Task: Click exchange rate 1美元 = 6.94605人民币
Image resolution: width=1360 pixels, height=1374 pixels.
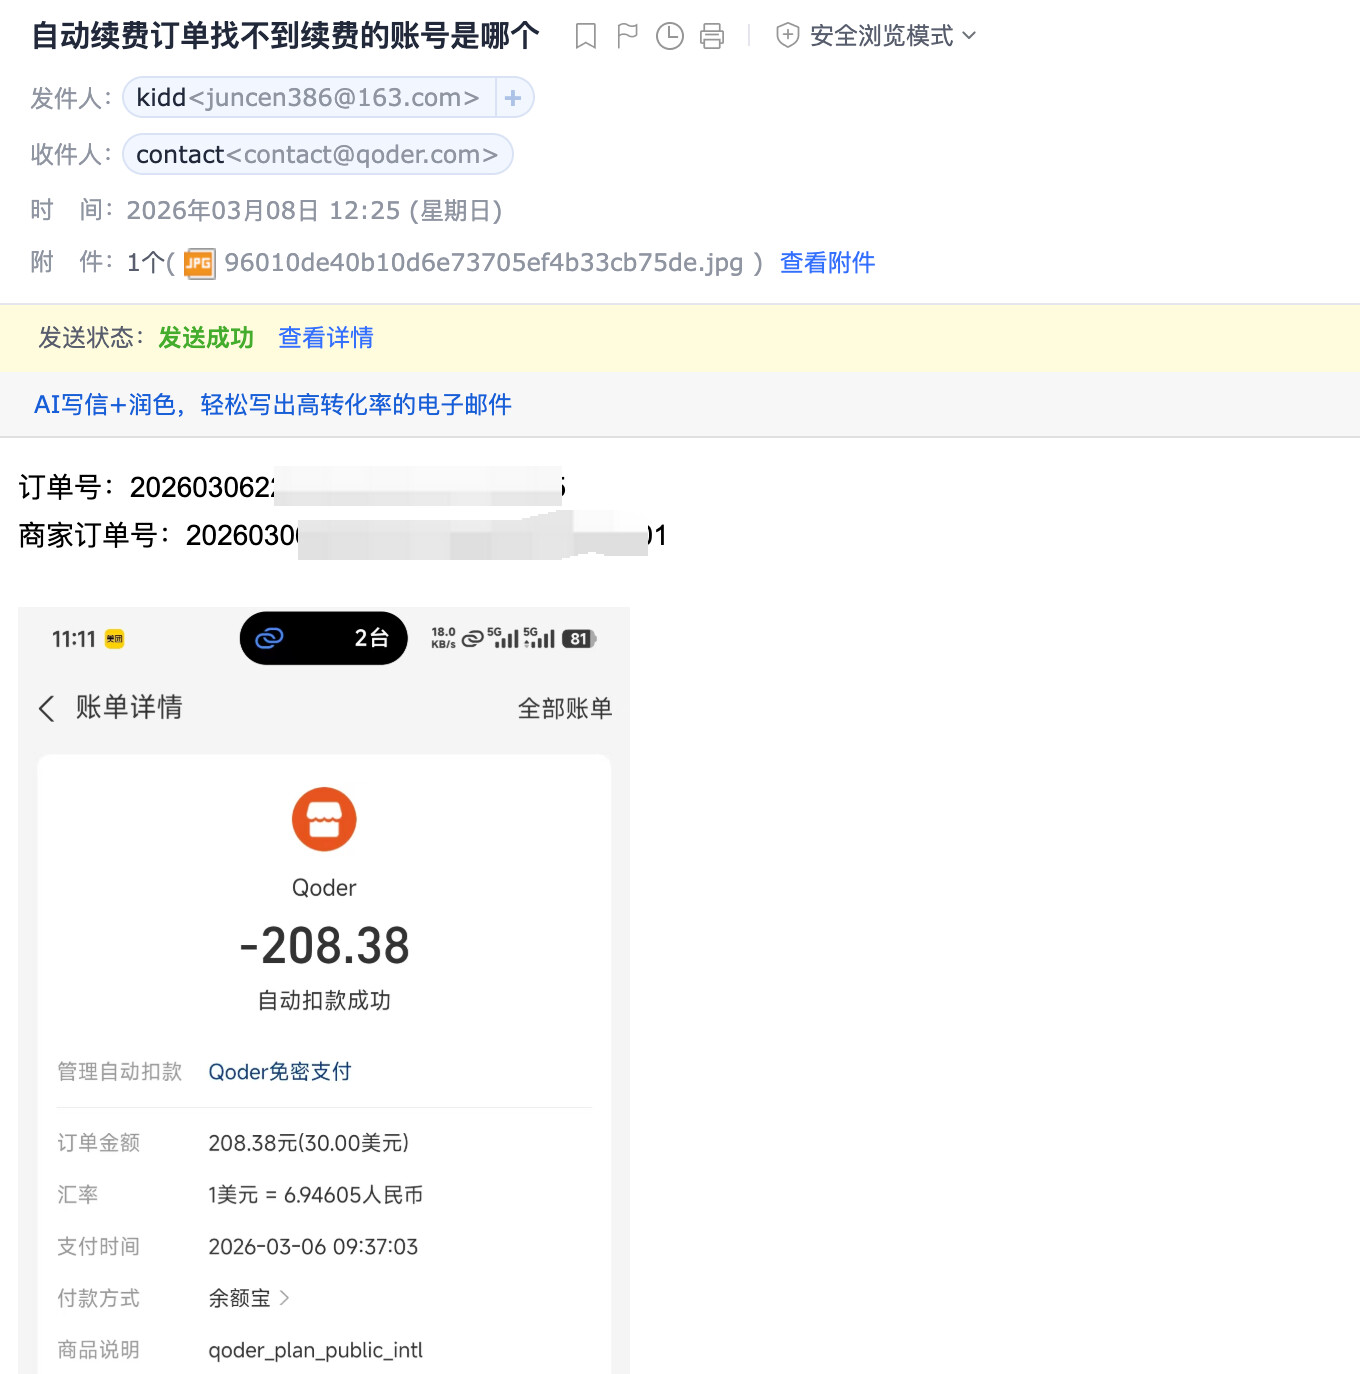Action: [x=316, y=1195]
